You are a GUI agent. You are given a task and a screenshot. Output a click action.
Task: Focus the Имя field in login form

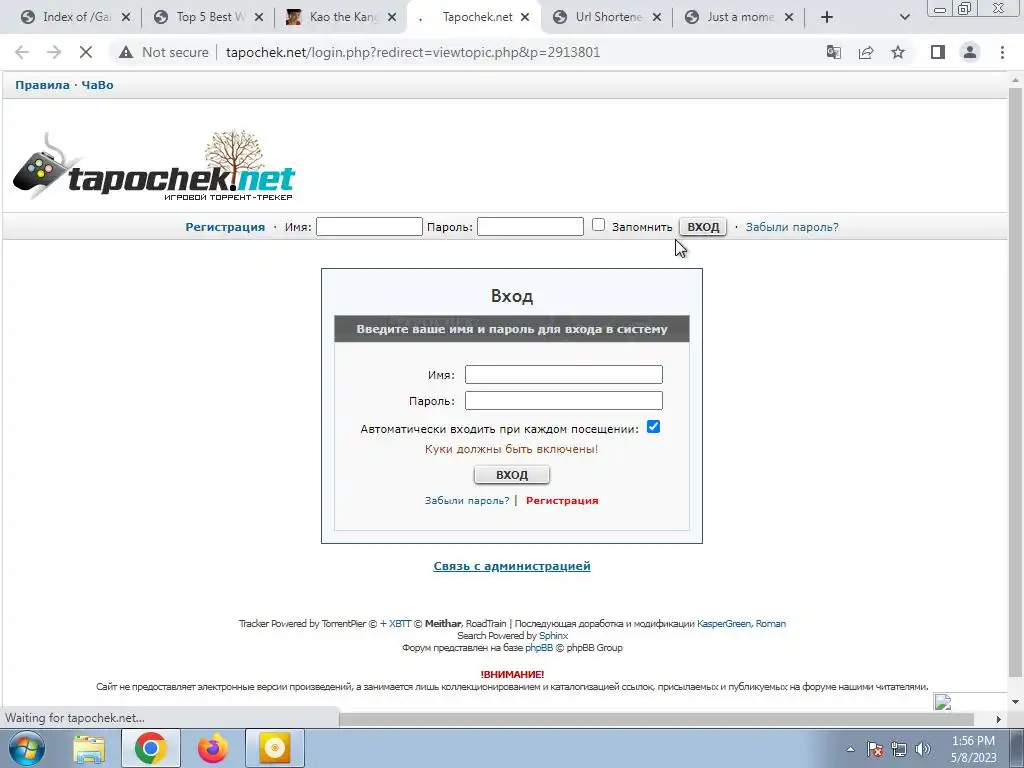pyautogui.click(x=564, y=374)
